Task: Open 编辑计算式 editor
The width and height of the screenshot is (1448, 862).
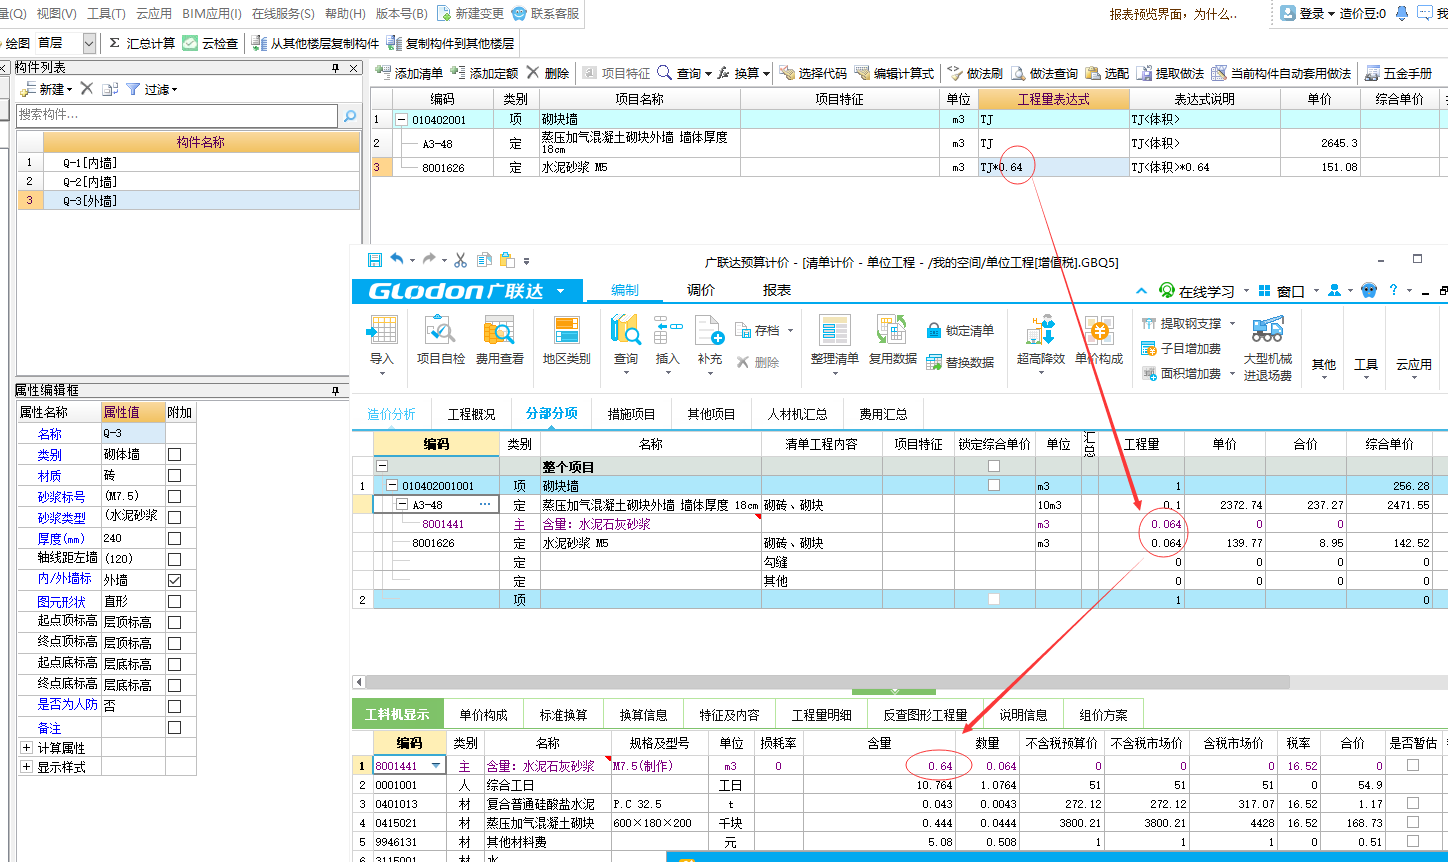Action: tap(894, 73)
